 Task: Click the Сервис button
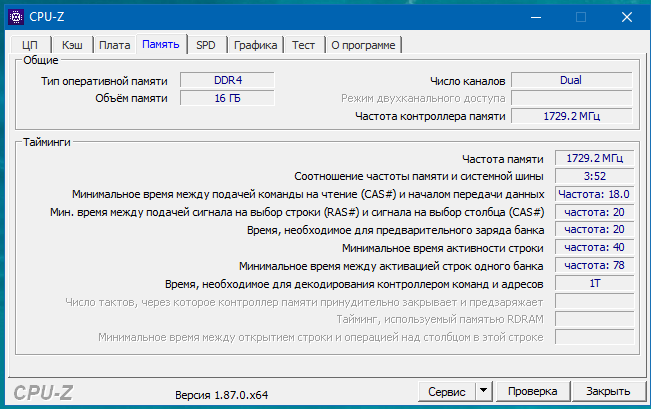[447, 392]
